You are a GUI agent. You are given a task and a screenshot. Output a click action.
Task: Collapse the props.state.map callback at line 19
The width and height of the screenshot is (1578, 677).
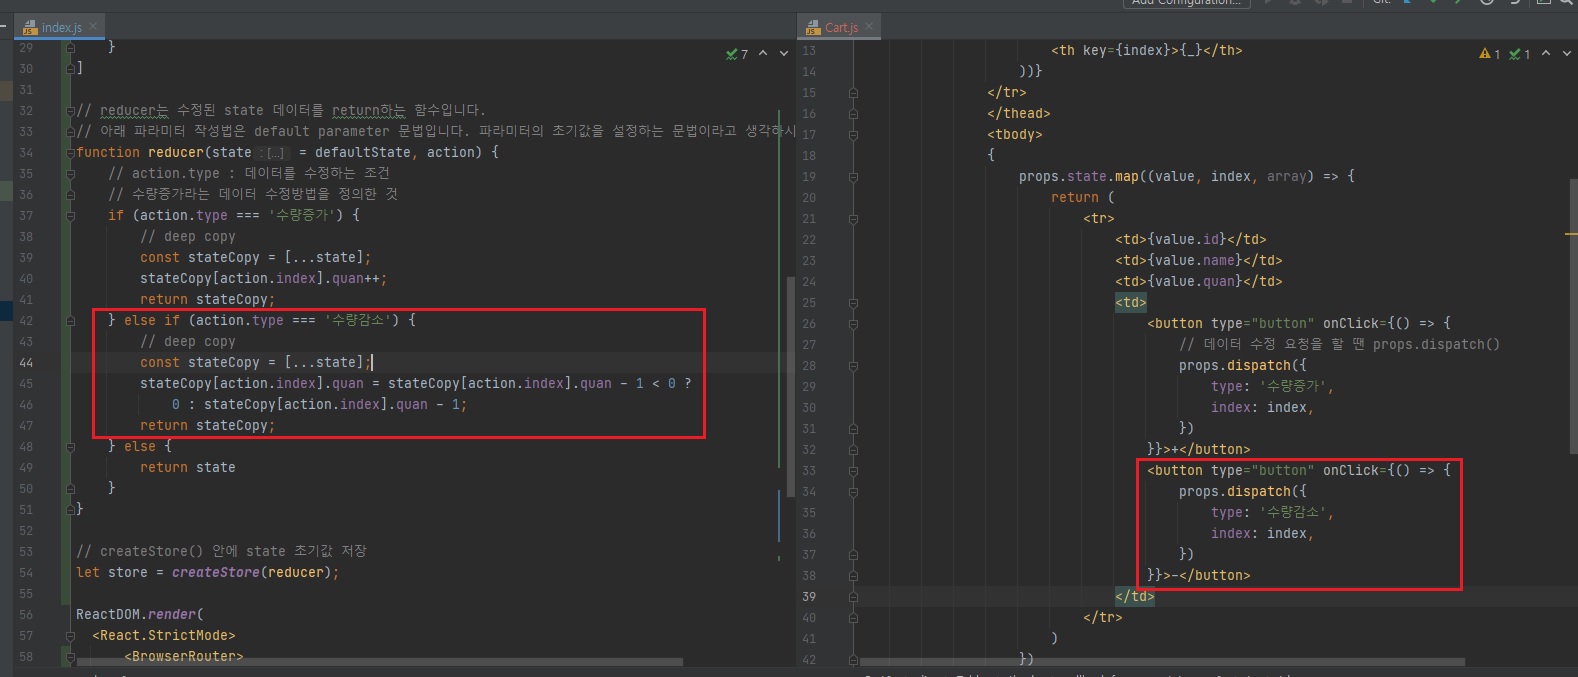pyautogui.click(x=853, y=177)
